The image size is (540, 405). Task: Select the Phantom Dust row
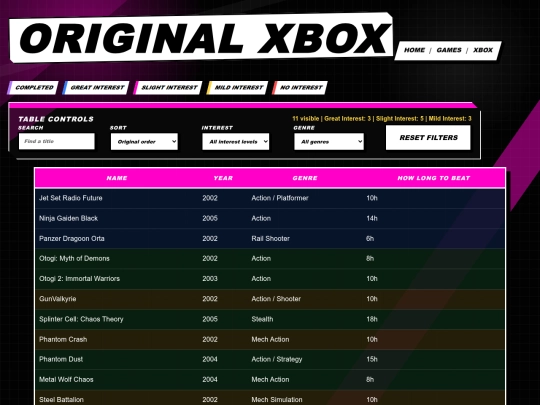(270, 359)
